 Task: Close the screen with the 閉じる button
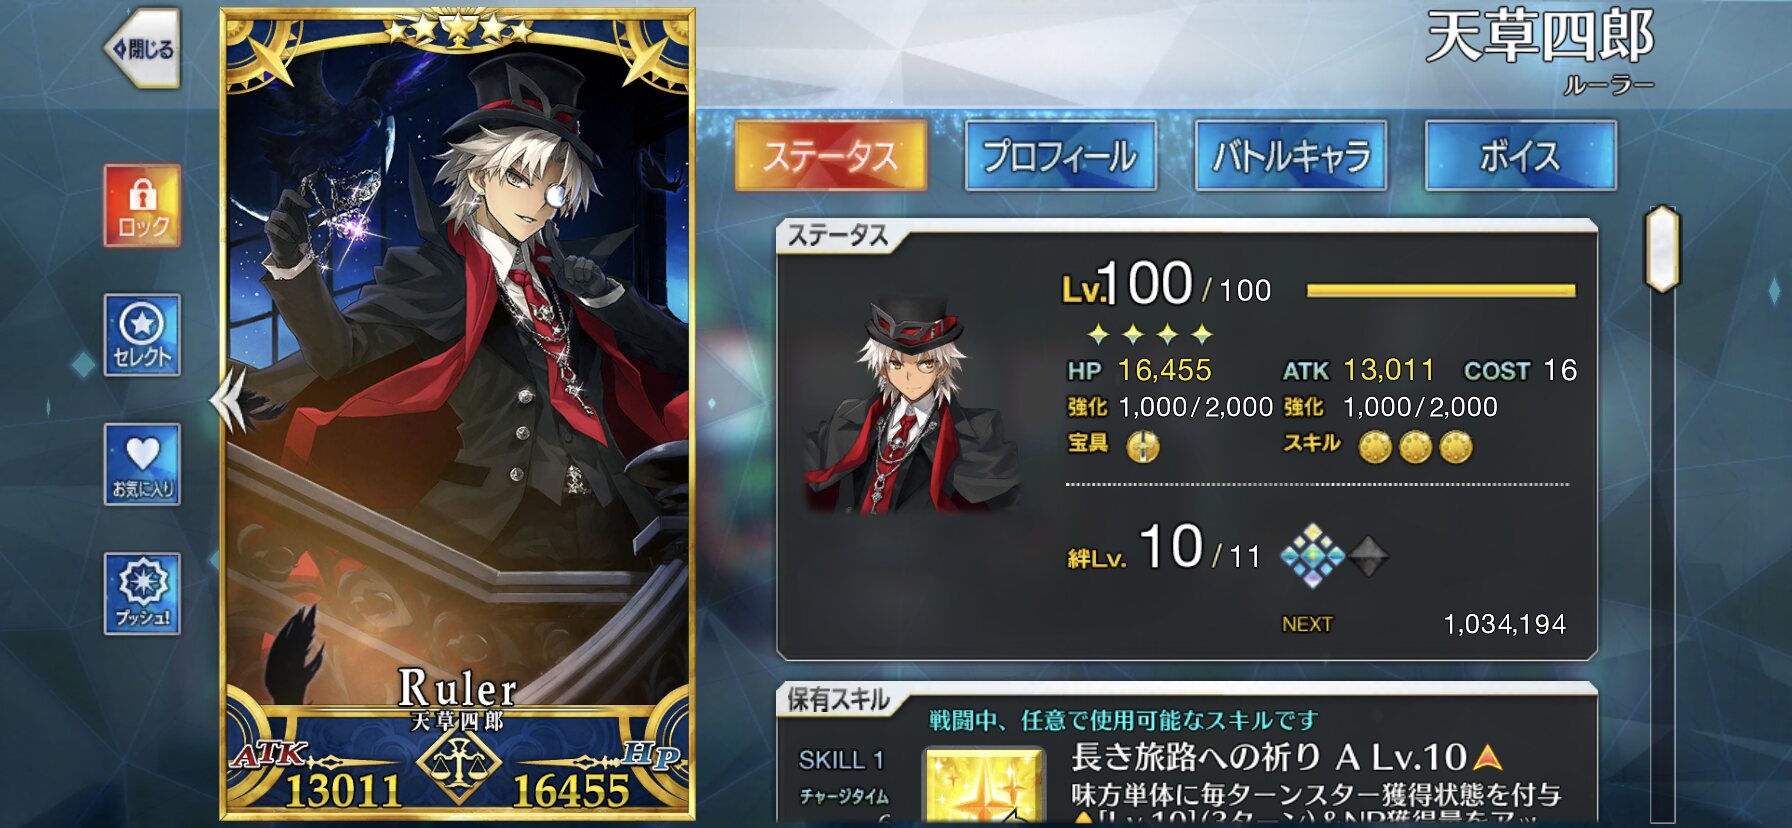pyautogui.click(x=143, y=48)
